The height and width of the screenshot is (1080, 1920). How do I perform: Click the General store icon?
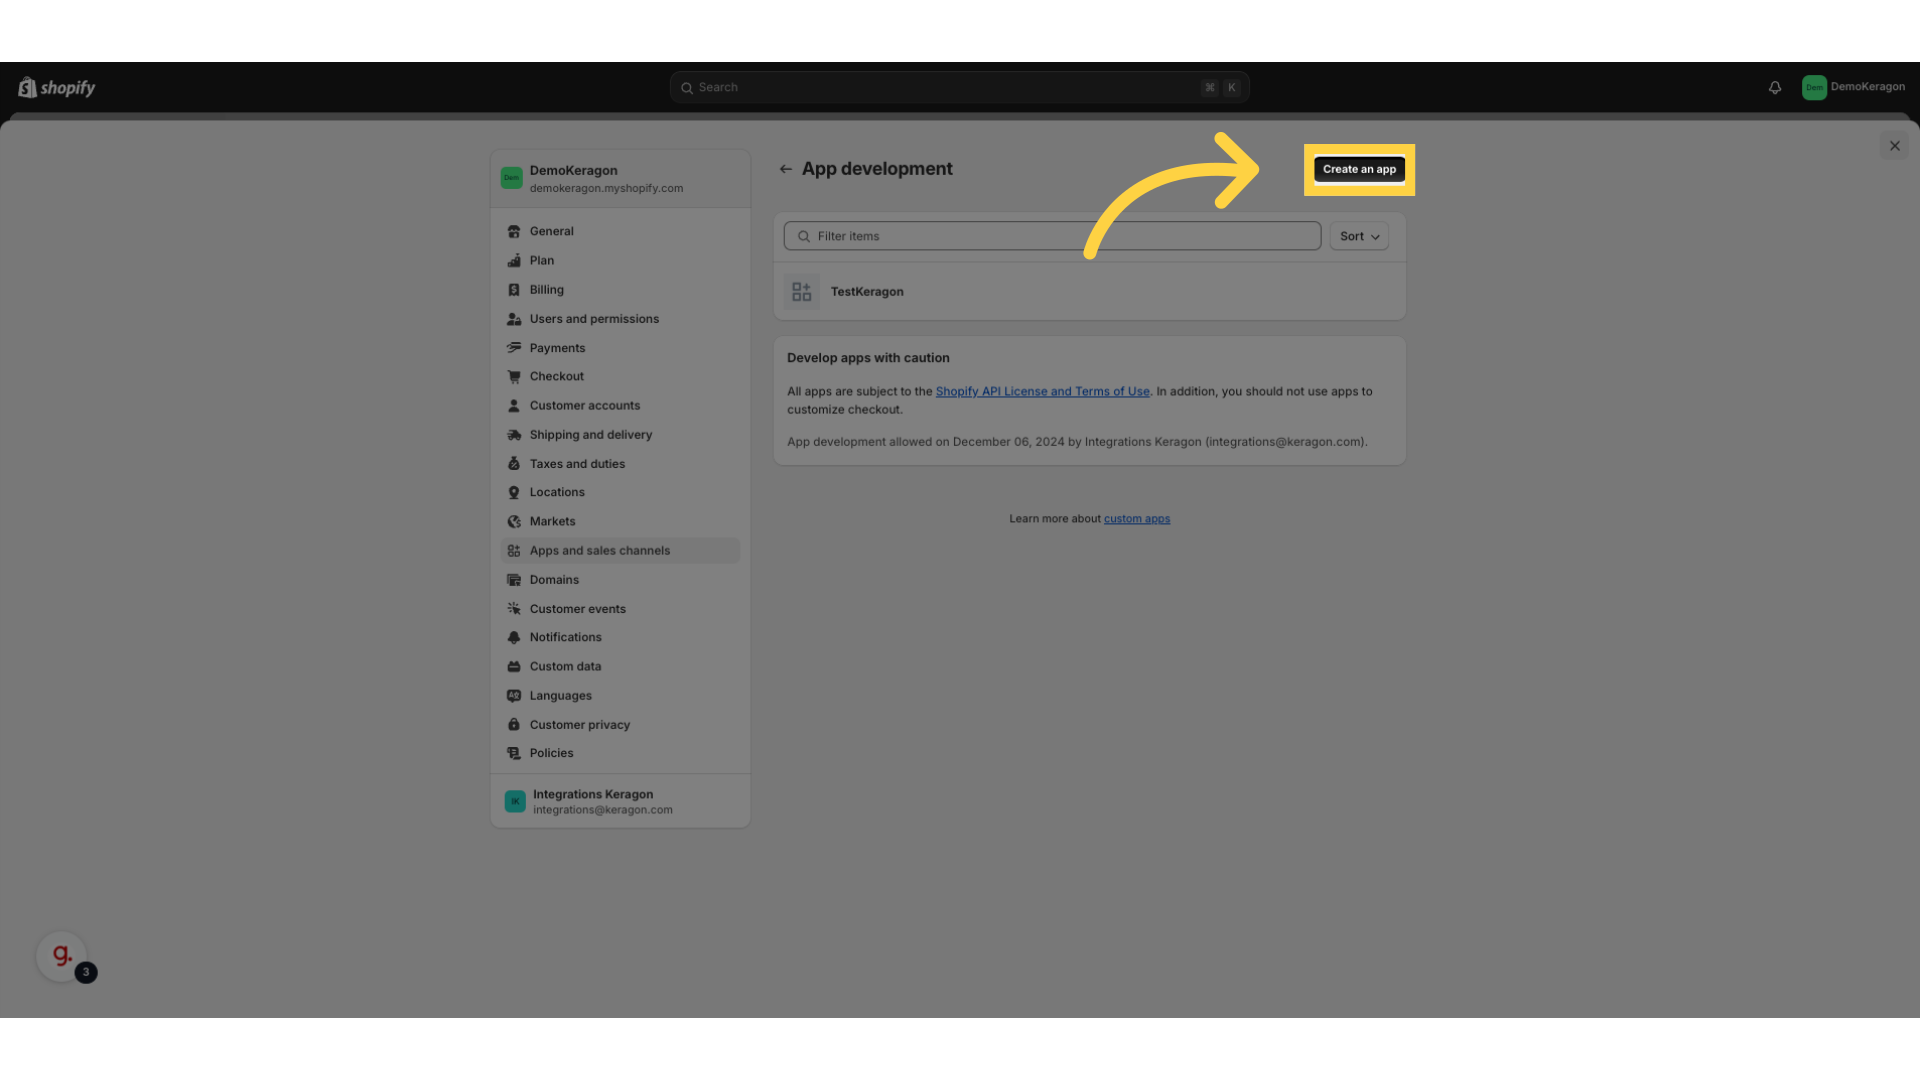tap(514, 231)
